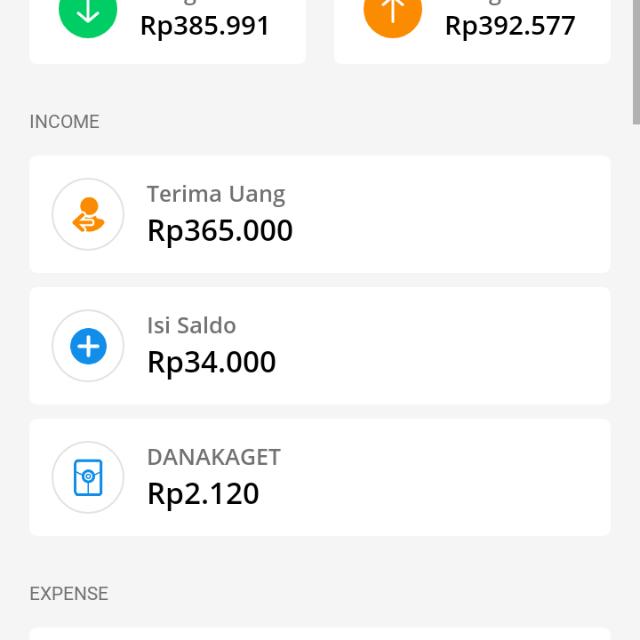Click the scrollbar thumb on the right edge
Viewport: 640px width, 640px height.
(636, 60)
